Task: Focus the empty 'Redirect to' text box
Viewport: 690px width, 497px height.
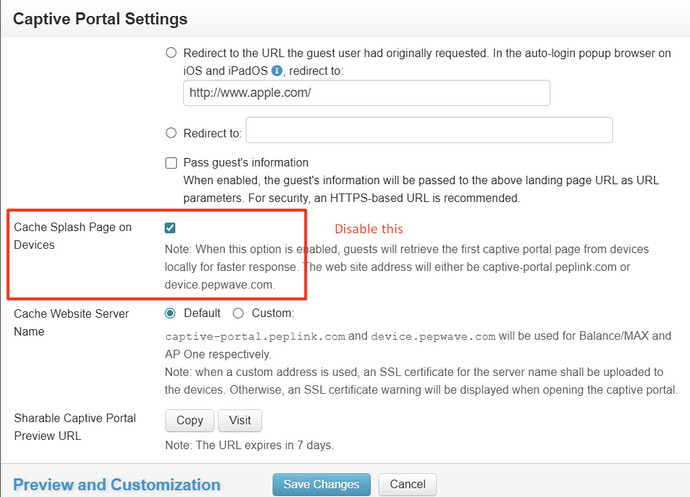Action: pos(428,131)
